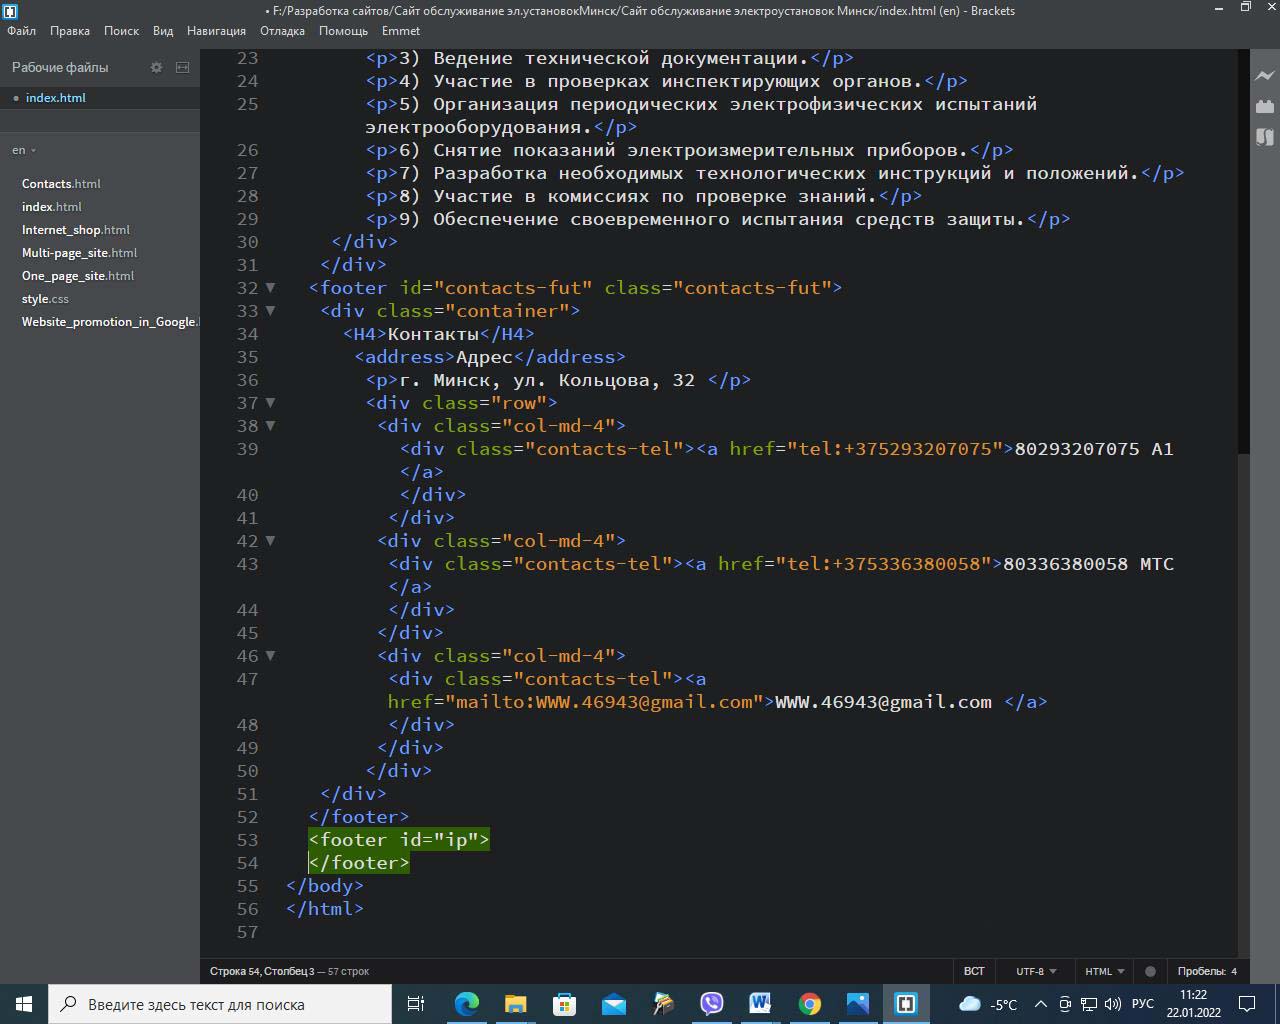This screenshot has height=1024, width=1280.
Task: Open style.css from the file tree
Action: (x=45, y=299)
